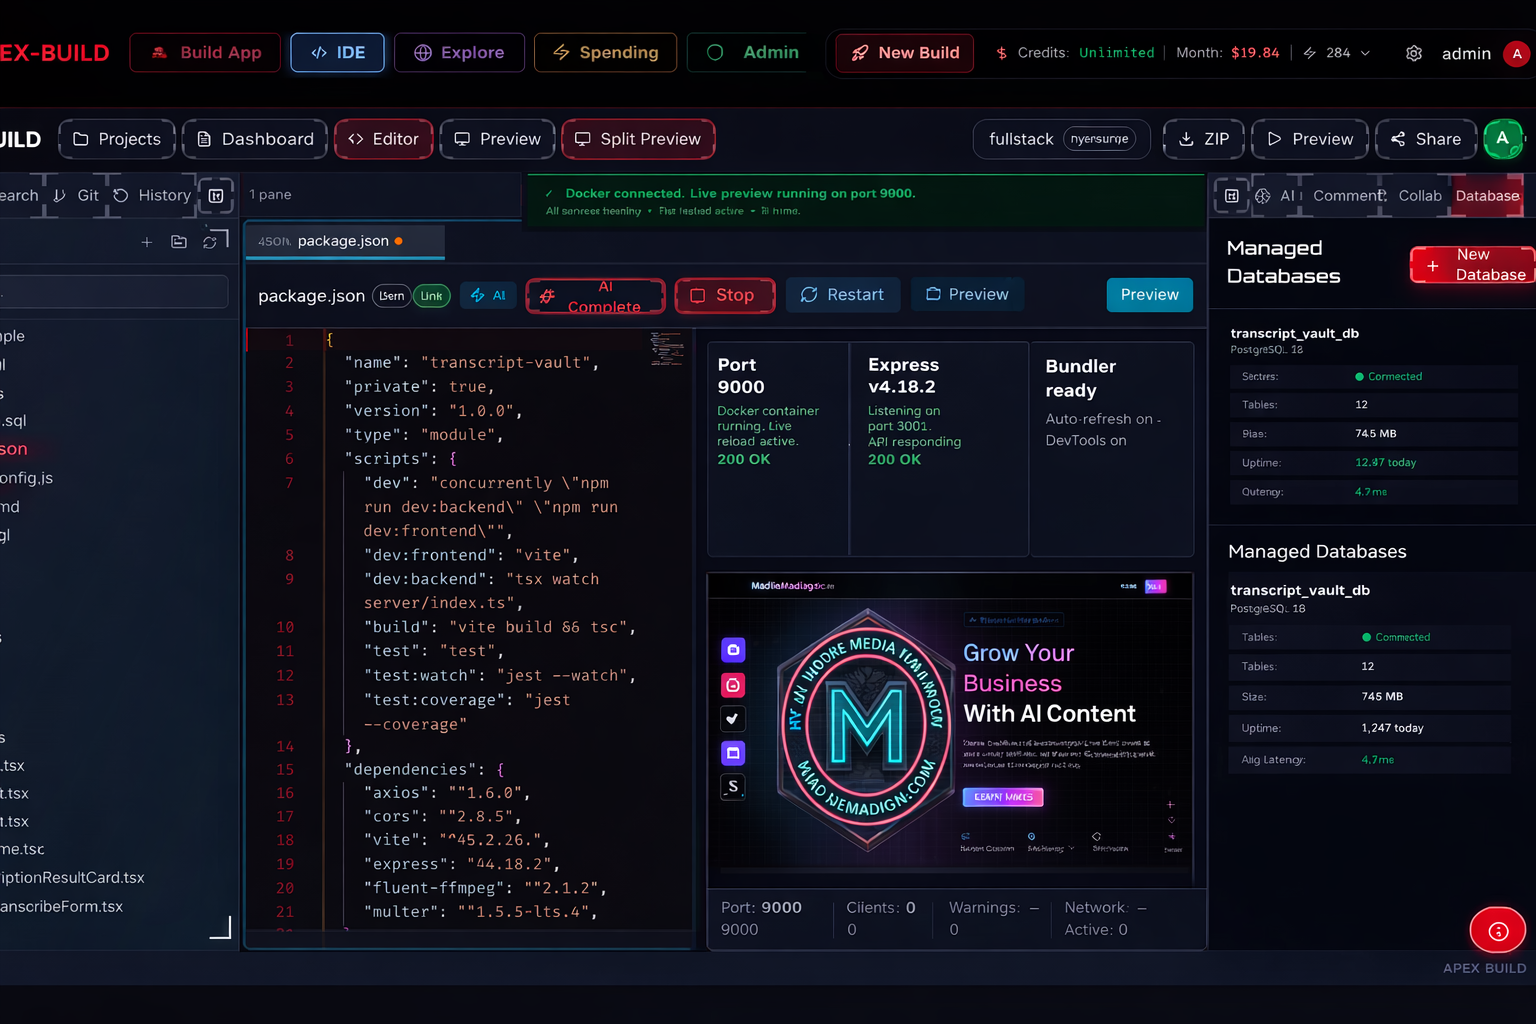This screenshot has height=1024, width=1536.
Task: Click Month $19.84 spending amount
Action: 1227,53
